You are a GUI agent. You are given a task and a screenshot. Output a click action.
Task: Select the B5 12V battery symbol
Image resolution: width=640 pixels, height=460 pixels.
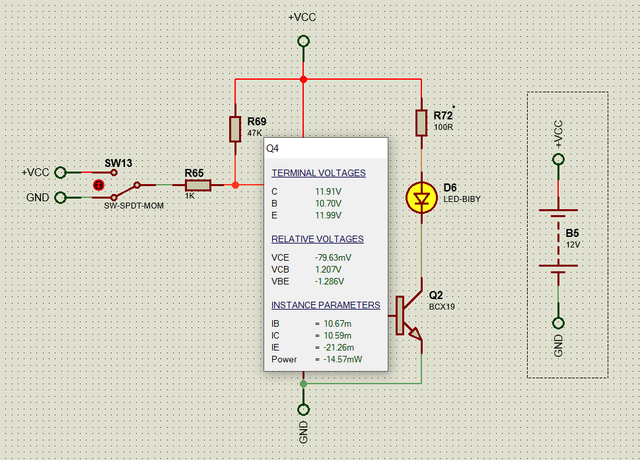pyautogui.click(x=558, y=238)
